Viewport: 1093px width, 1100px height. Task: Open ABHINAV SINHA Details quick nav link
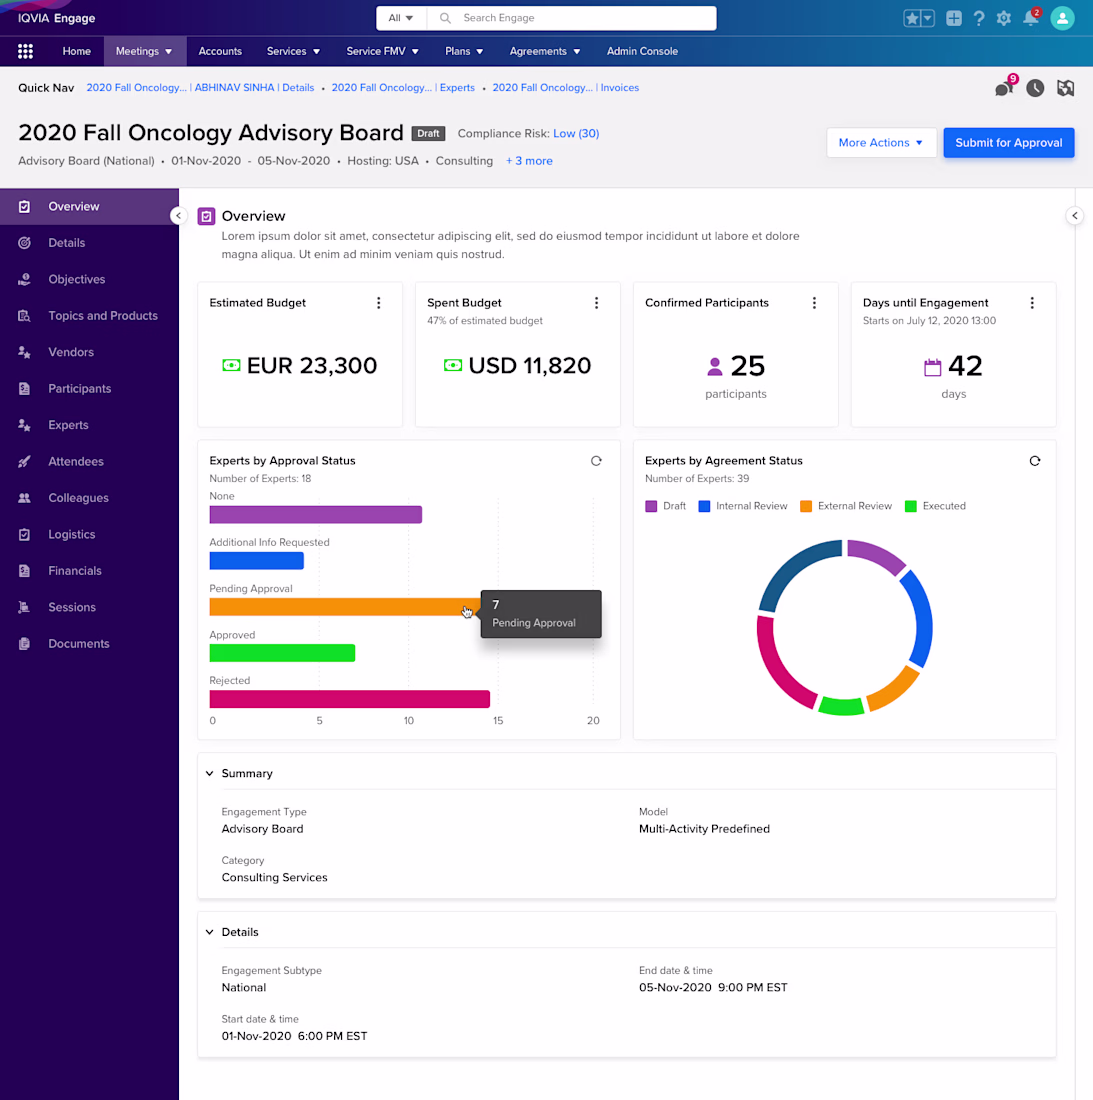200,88
